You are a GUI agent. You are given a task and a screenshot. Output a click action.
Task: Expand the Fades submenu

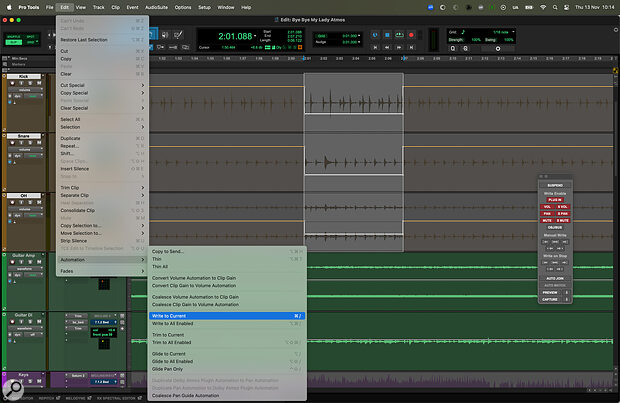tap(102, 271)
